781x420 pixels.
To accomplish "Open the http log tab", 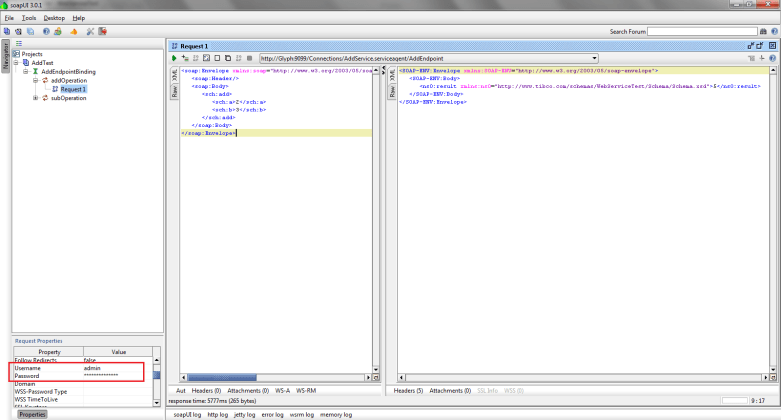I will [218, 415].
